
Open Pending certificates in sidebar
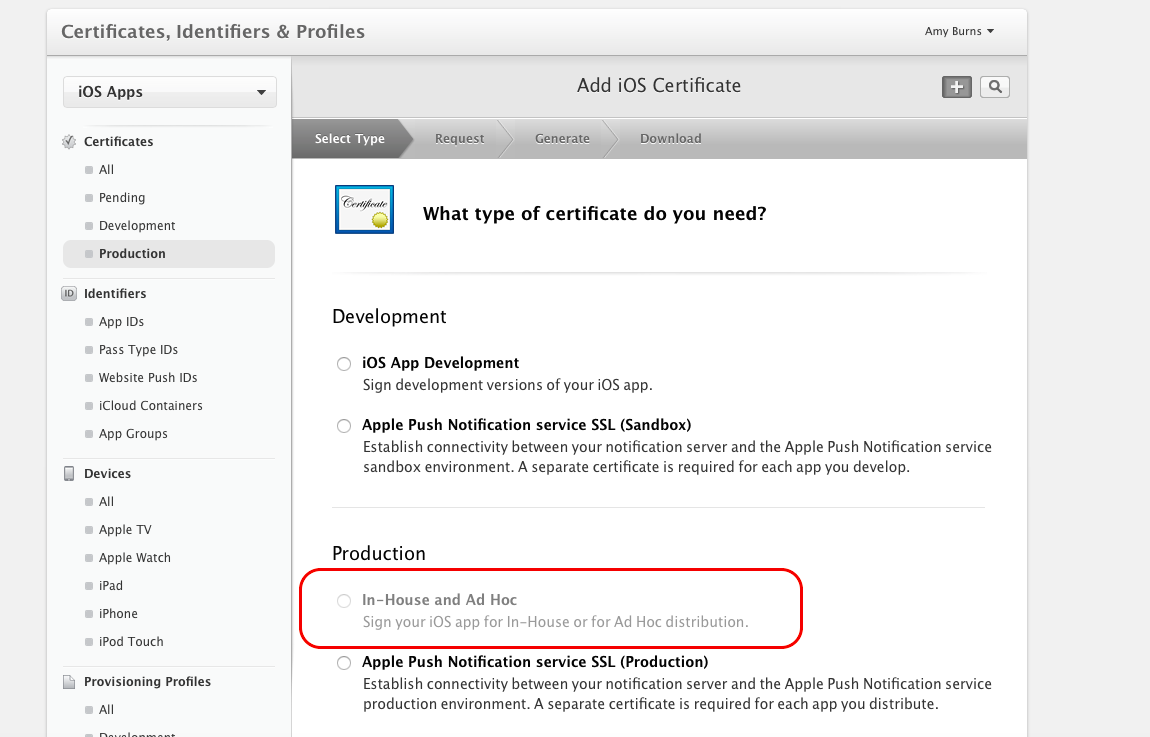(122, 198)
